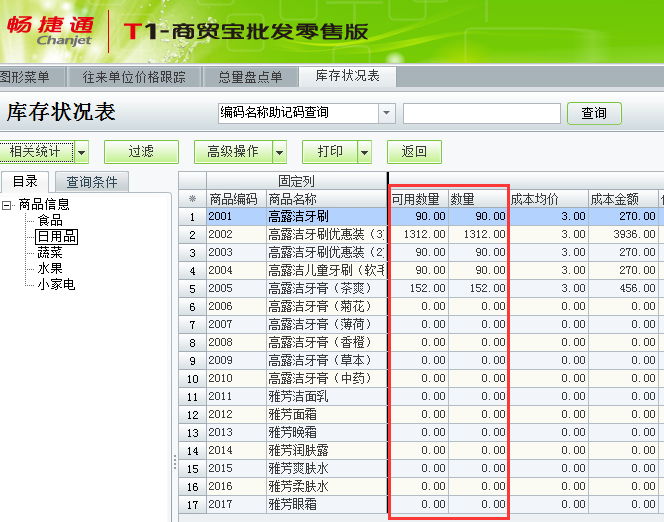The height and width of the screenshot is (522, 664).
Task: Click the 查询 button
Action: [594, 113]
